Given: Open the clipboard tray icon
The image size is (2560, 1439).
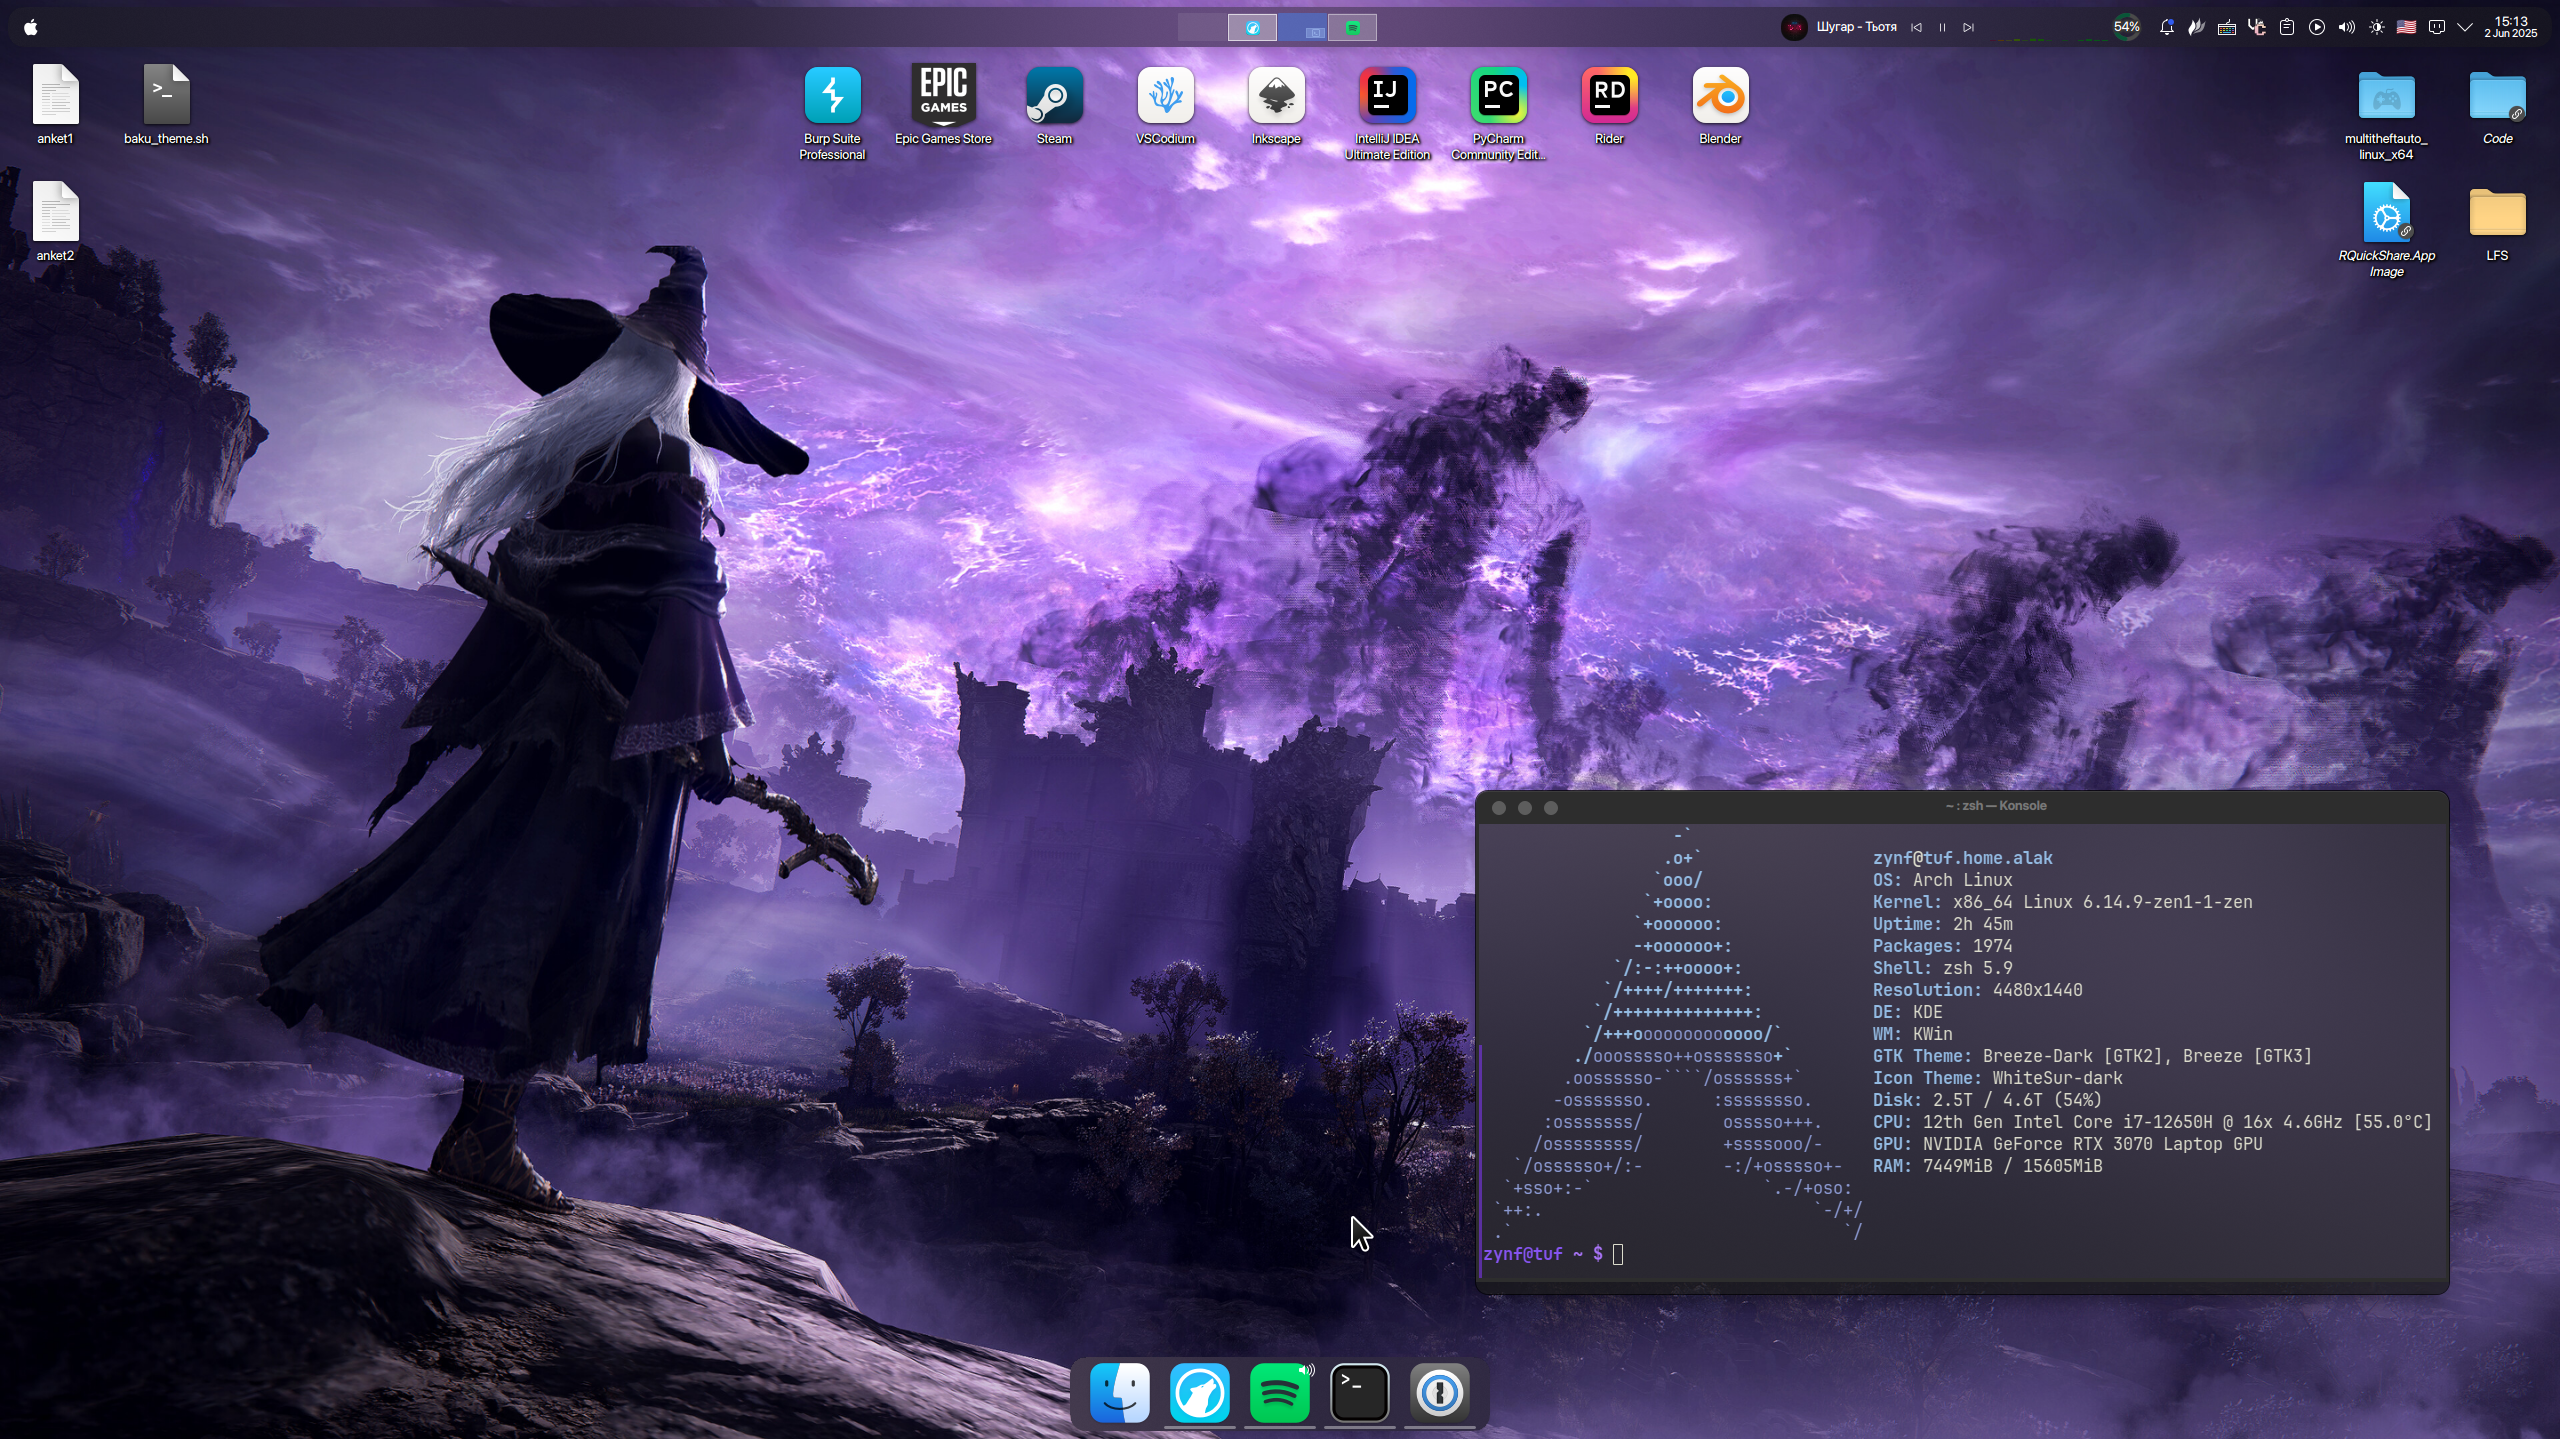Looking at the screenshot, I should [x=2286, y=27].
